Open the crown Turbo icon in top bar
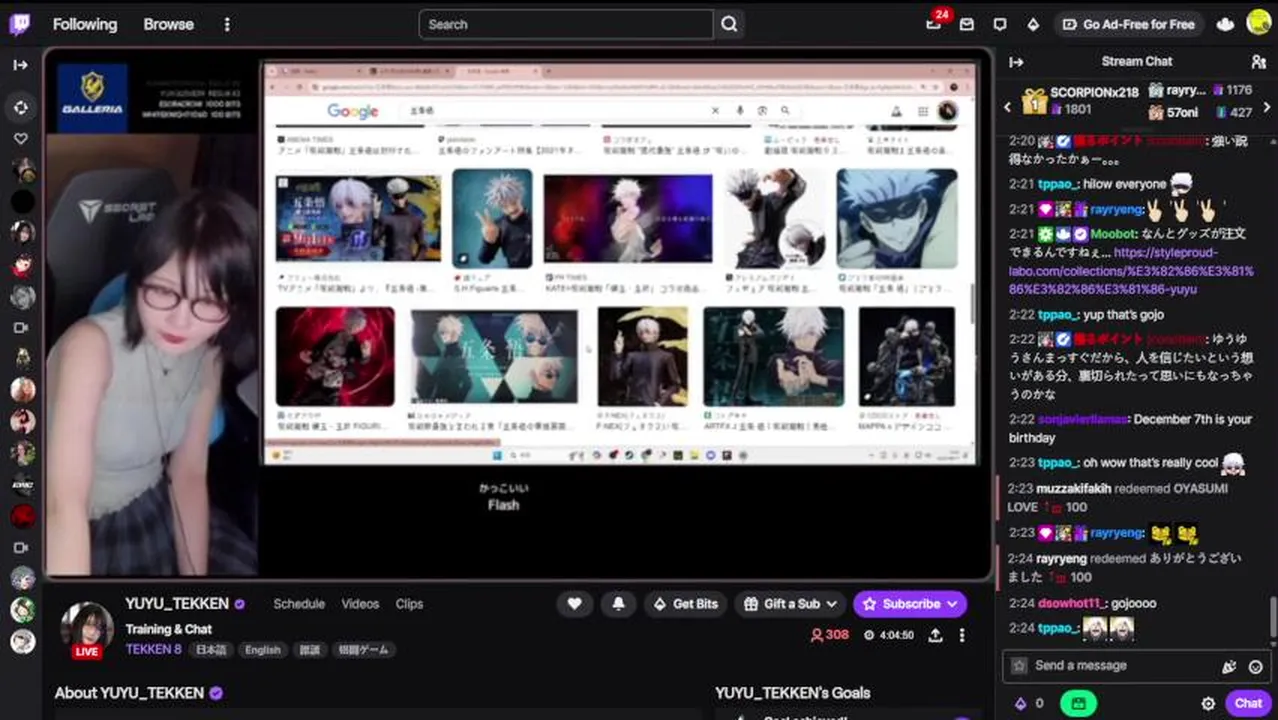1278x720 pixels. pyautogui.click(x=1226, y=24)
